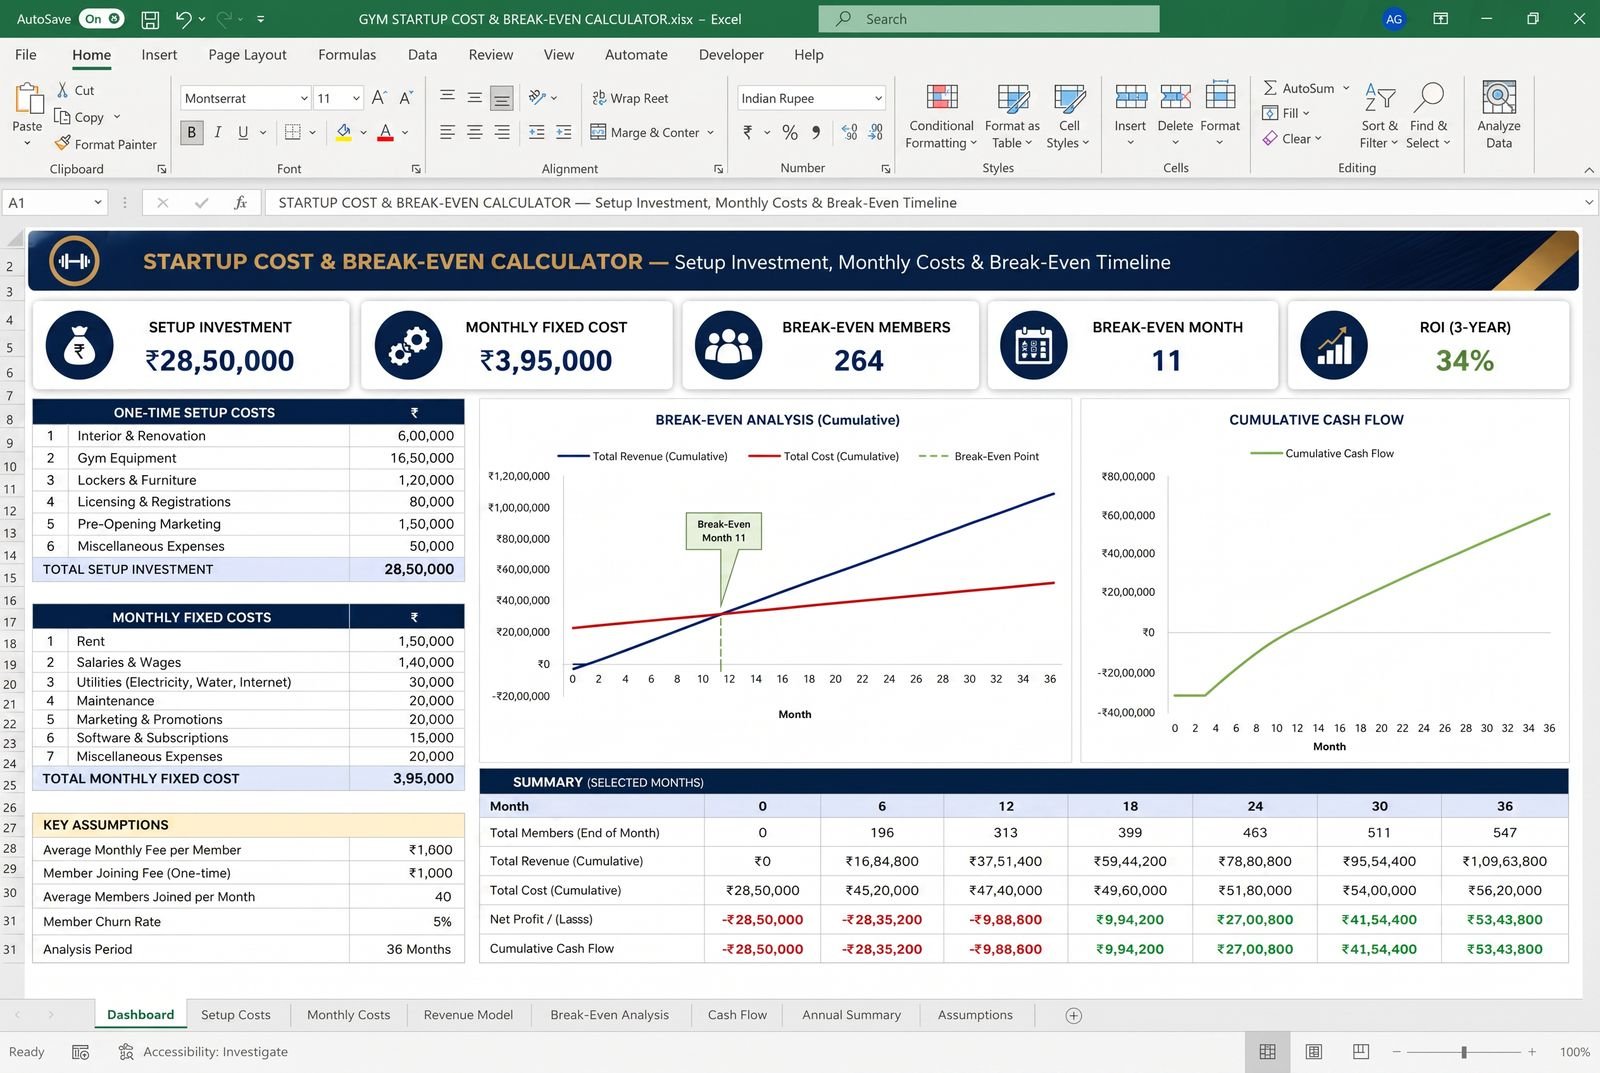Click the Find & Select magnifier icon
This screenshot has height=1073, width=1600.
(x=1429, y=97)
